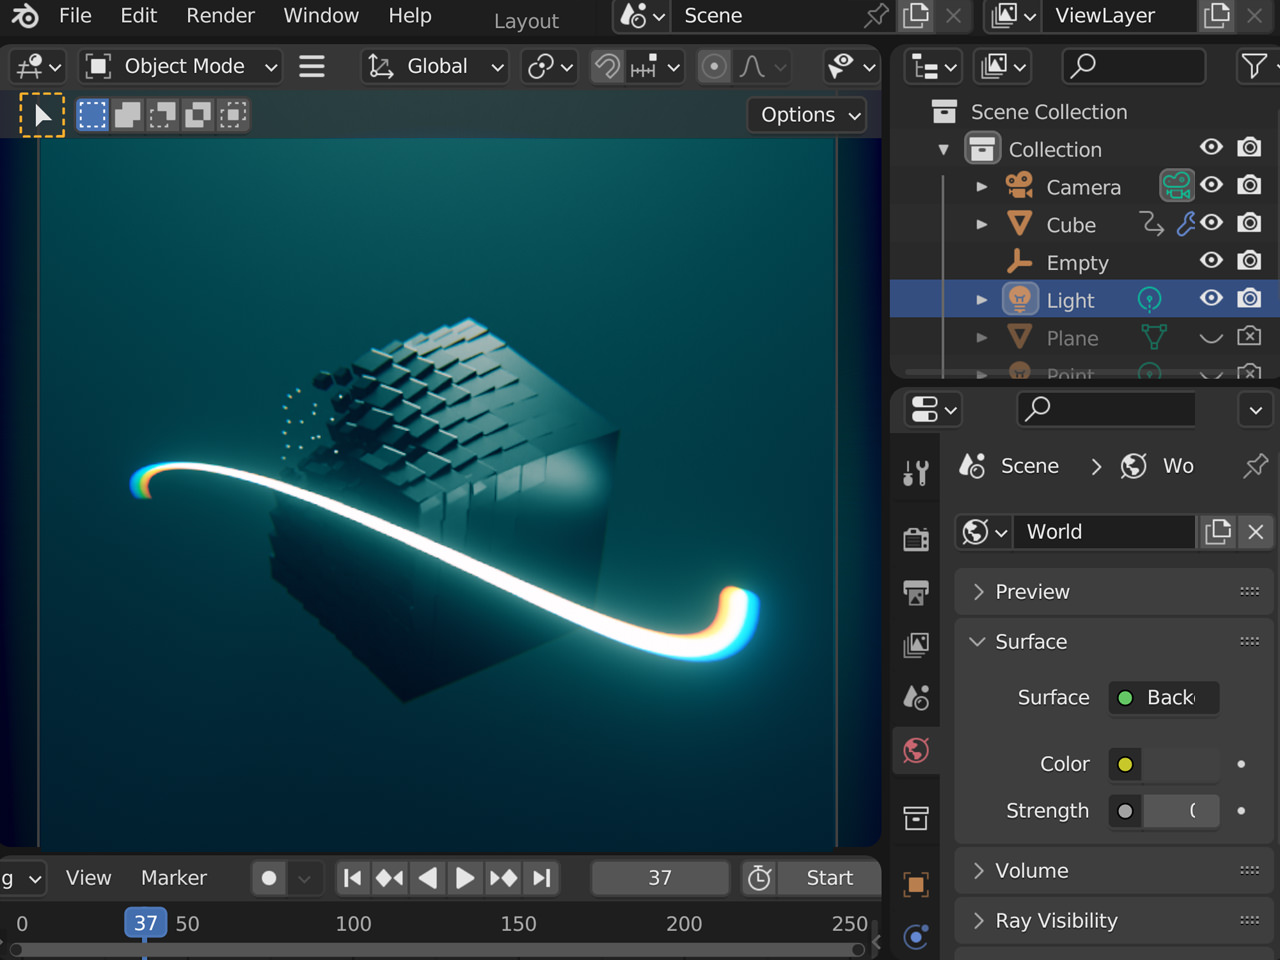Viewport: 1280px width, 960px height.
Task: Open the Physics Properties tab at sidebar bottom
Action: coord(916,937)
